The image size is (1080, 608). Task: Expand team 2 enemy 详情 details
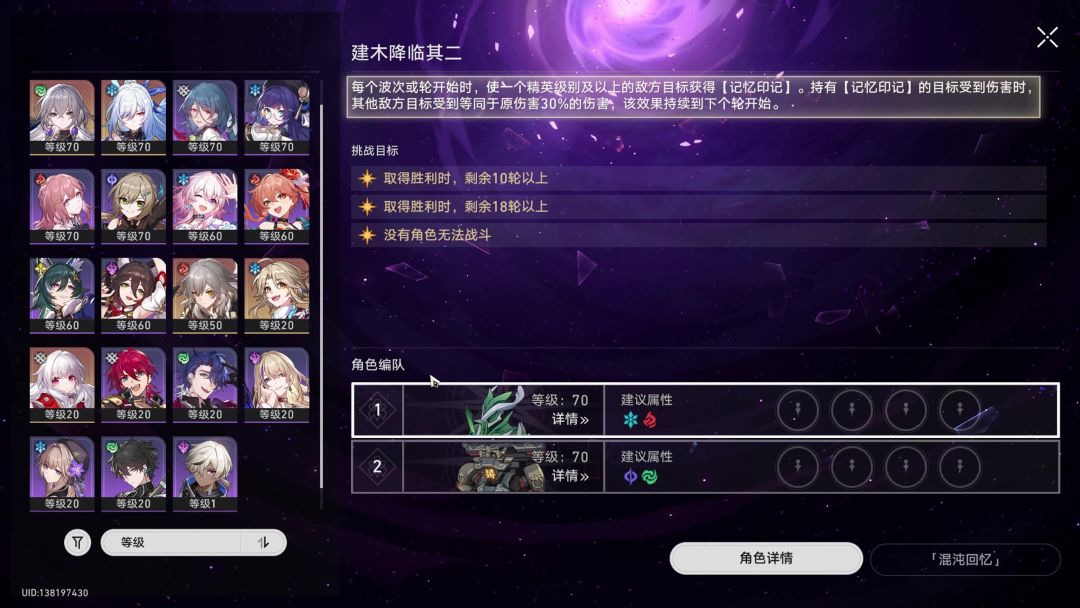tap(570, 476)
